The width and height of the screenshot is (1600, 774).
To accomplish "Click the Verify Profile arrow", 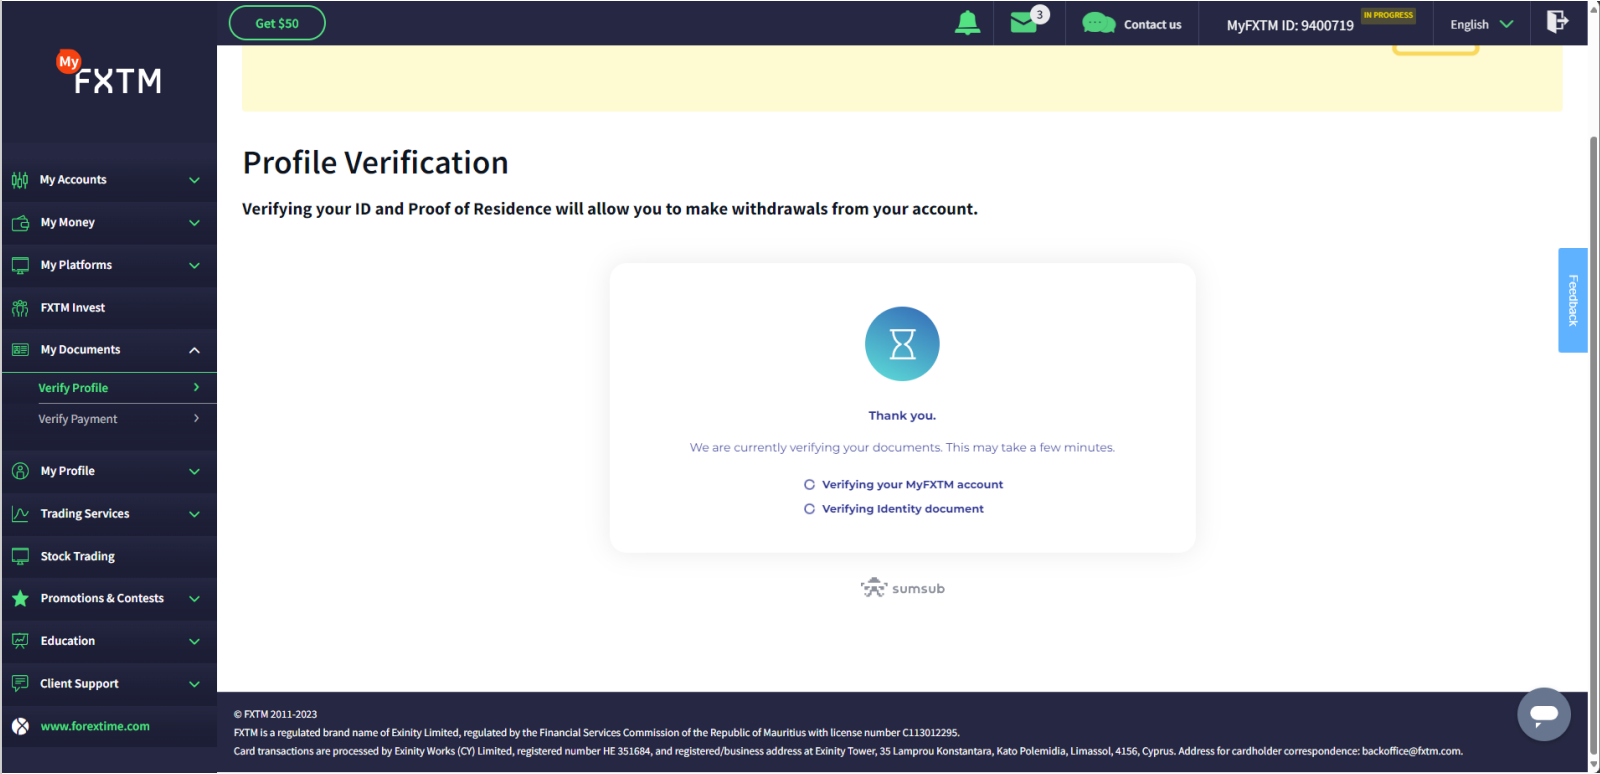I will (196, 387).
